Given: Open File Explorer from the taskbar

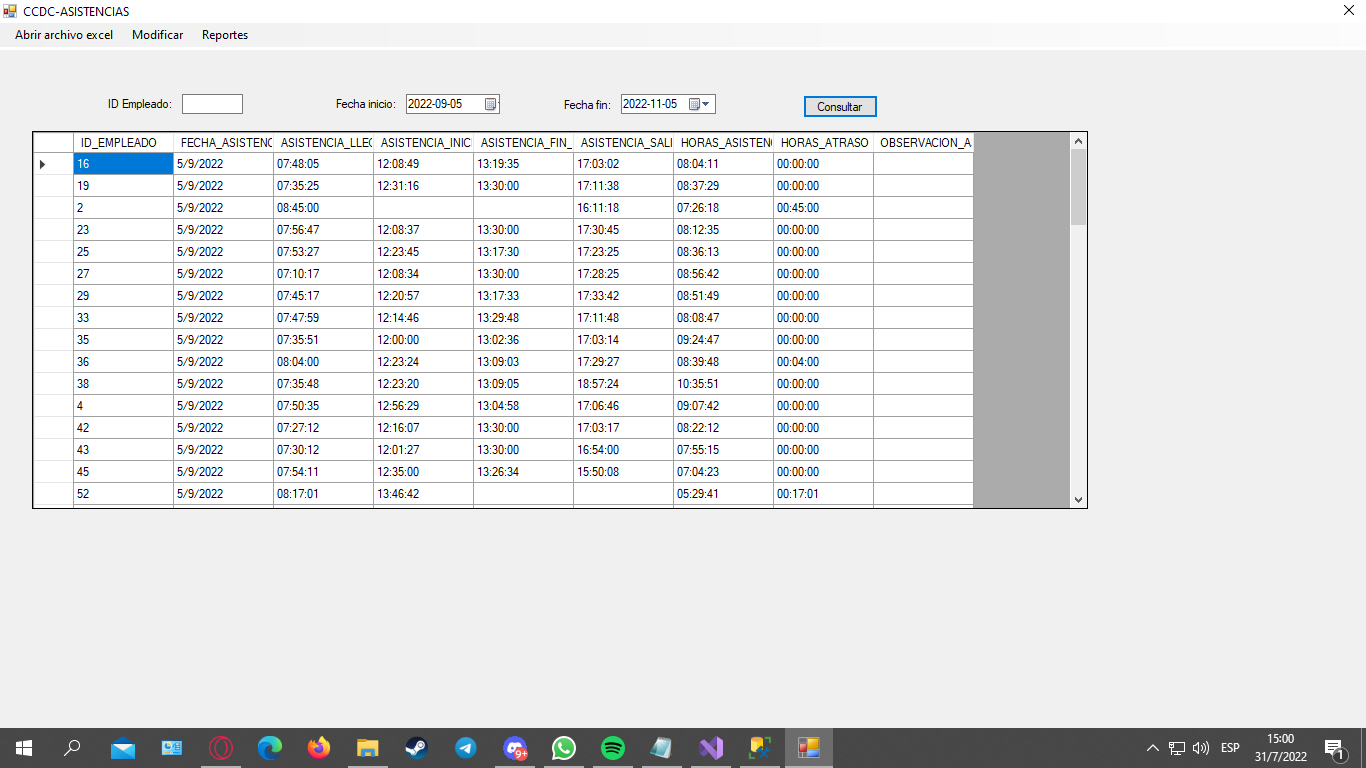Looking at the screenshot, I should pos(368,748).
